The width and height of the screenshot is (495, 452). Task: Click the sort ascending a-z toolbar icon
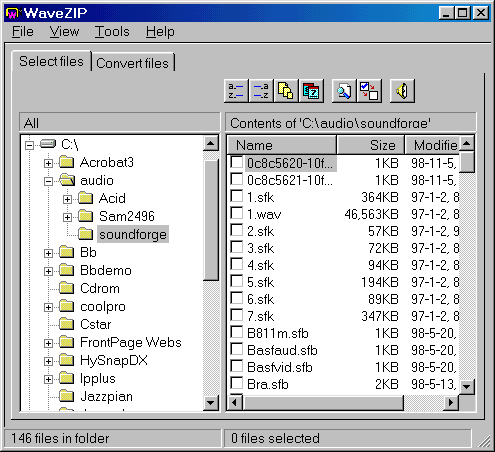click(236, 91)
